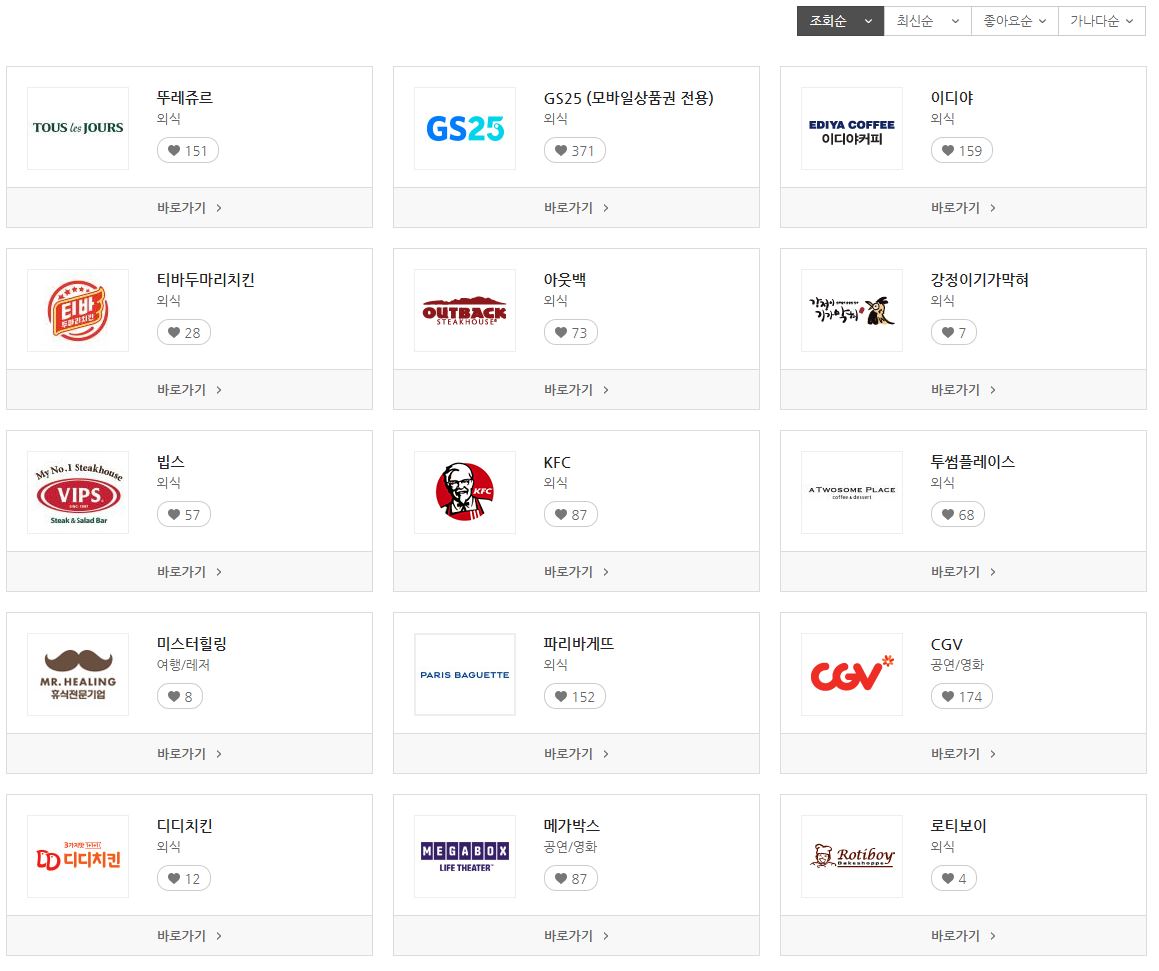Open the 조회순 sort dropdown
The height and width of the screenshot is (971, 1159).
coord(840,21)
